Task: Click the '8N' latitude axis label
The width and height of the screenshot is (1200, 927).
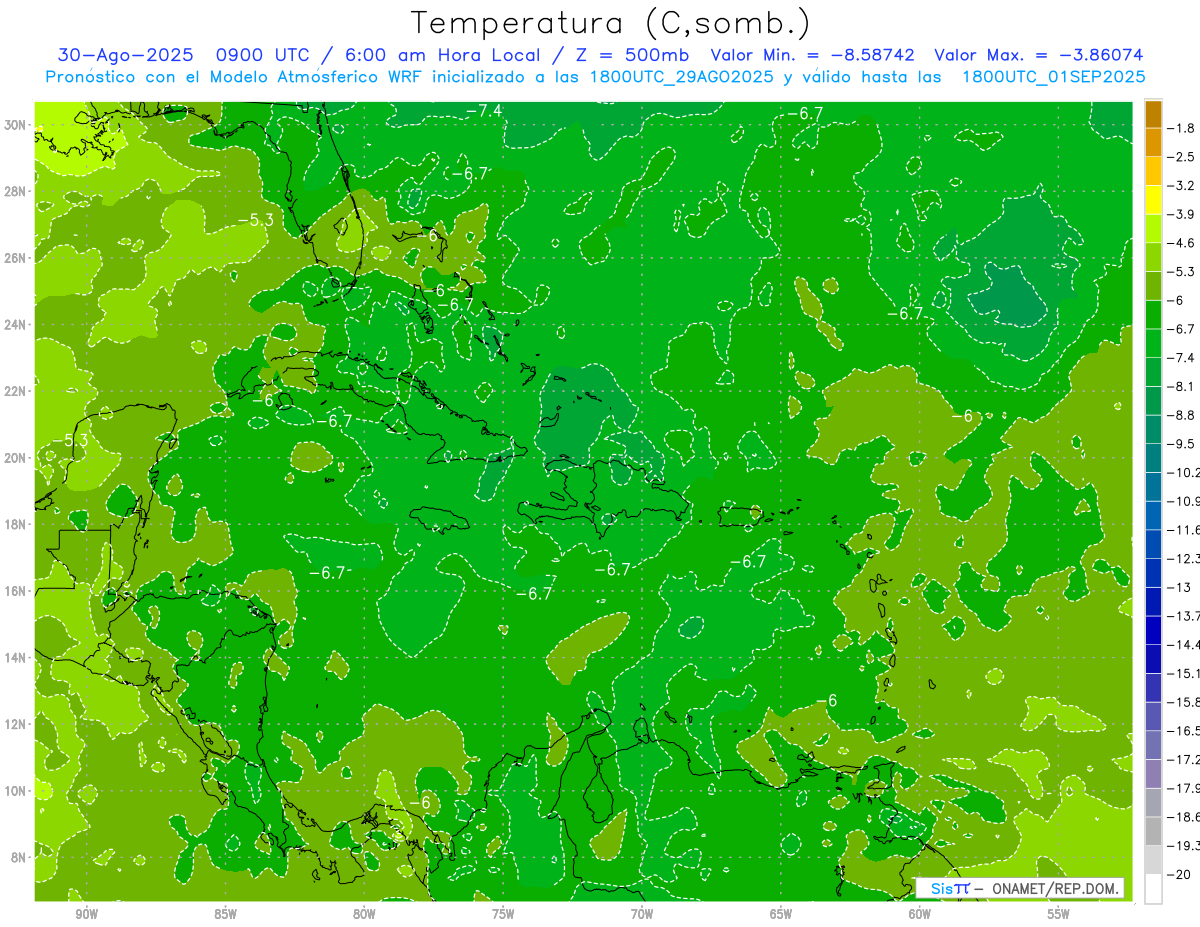Action: coord(19,858)
